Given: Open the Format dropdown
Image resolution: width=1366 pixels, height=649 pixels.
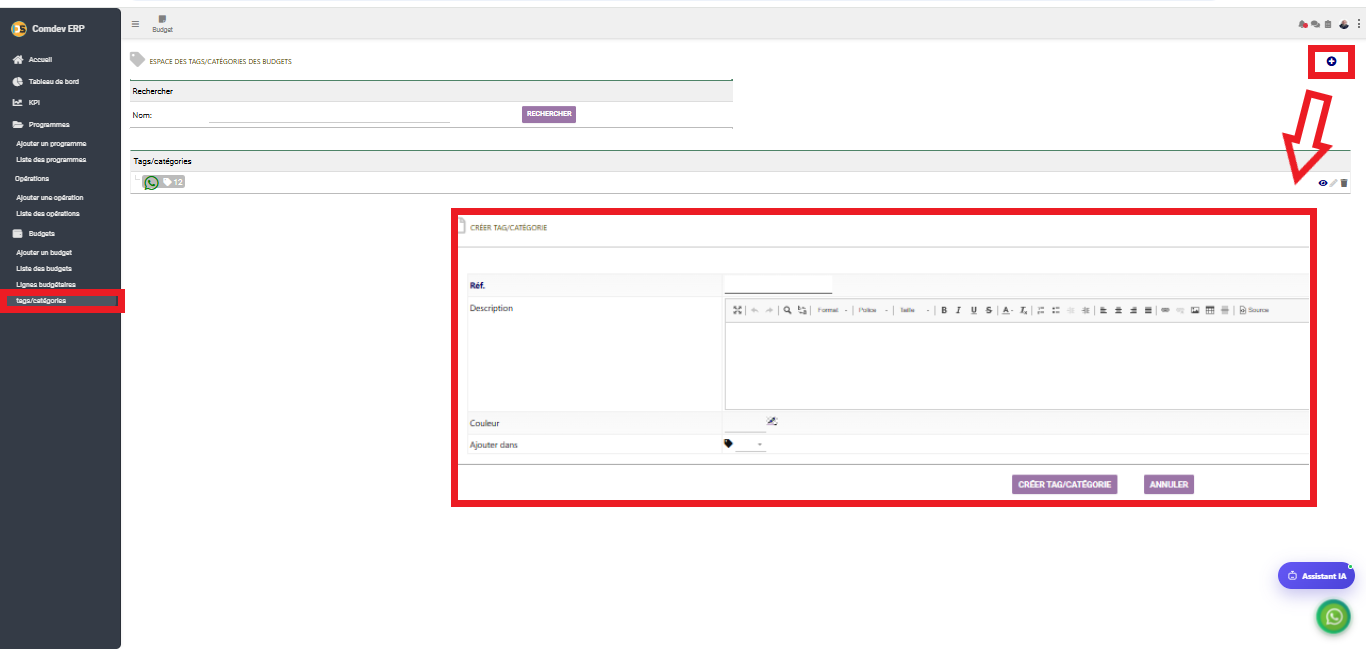Looking at the screenshot, I should (831, 310).
